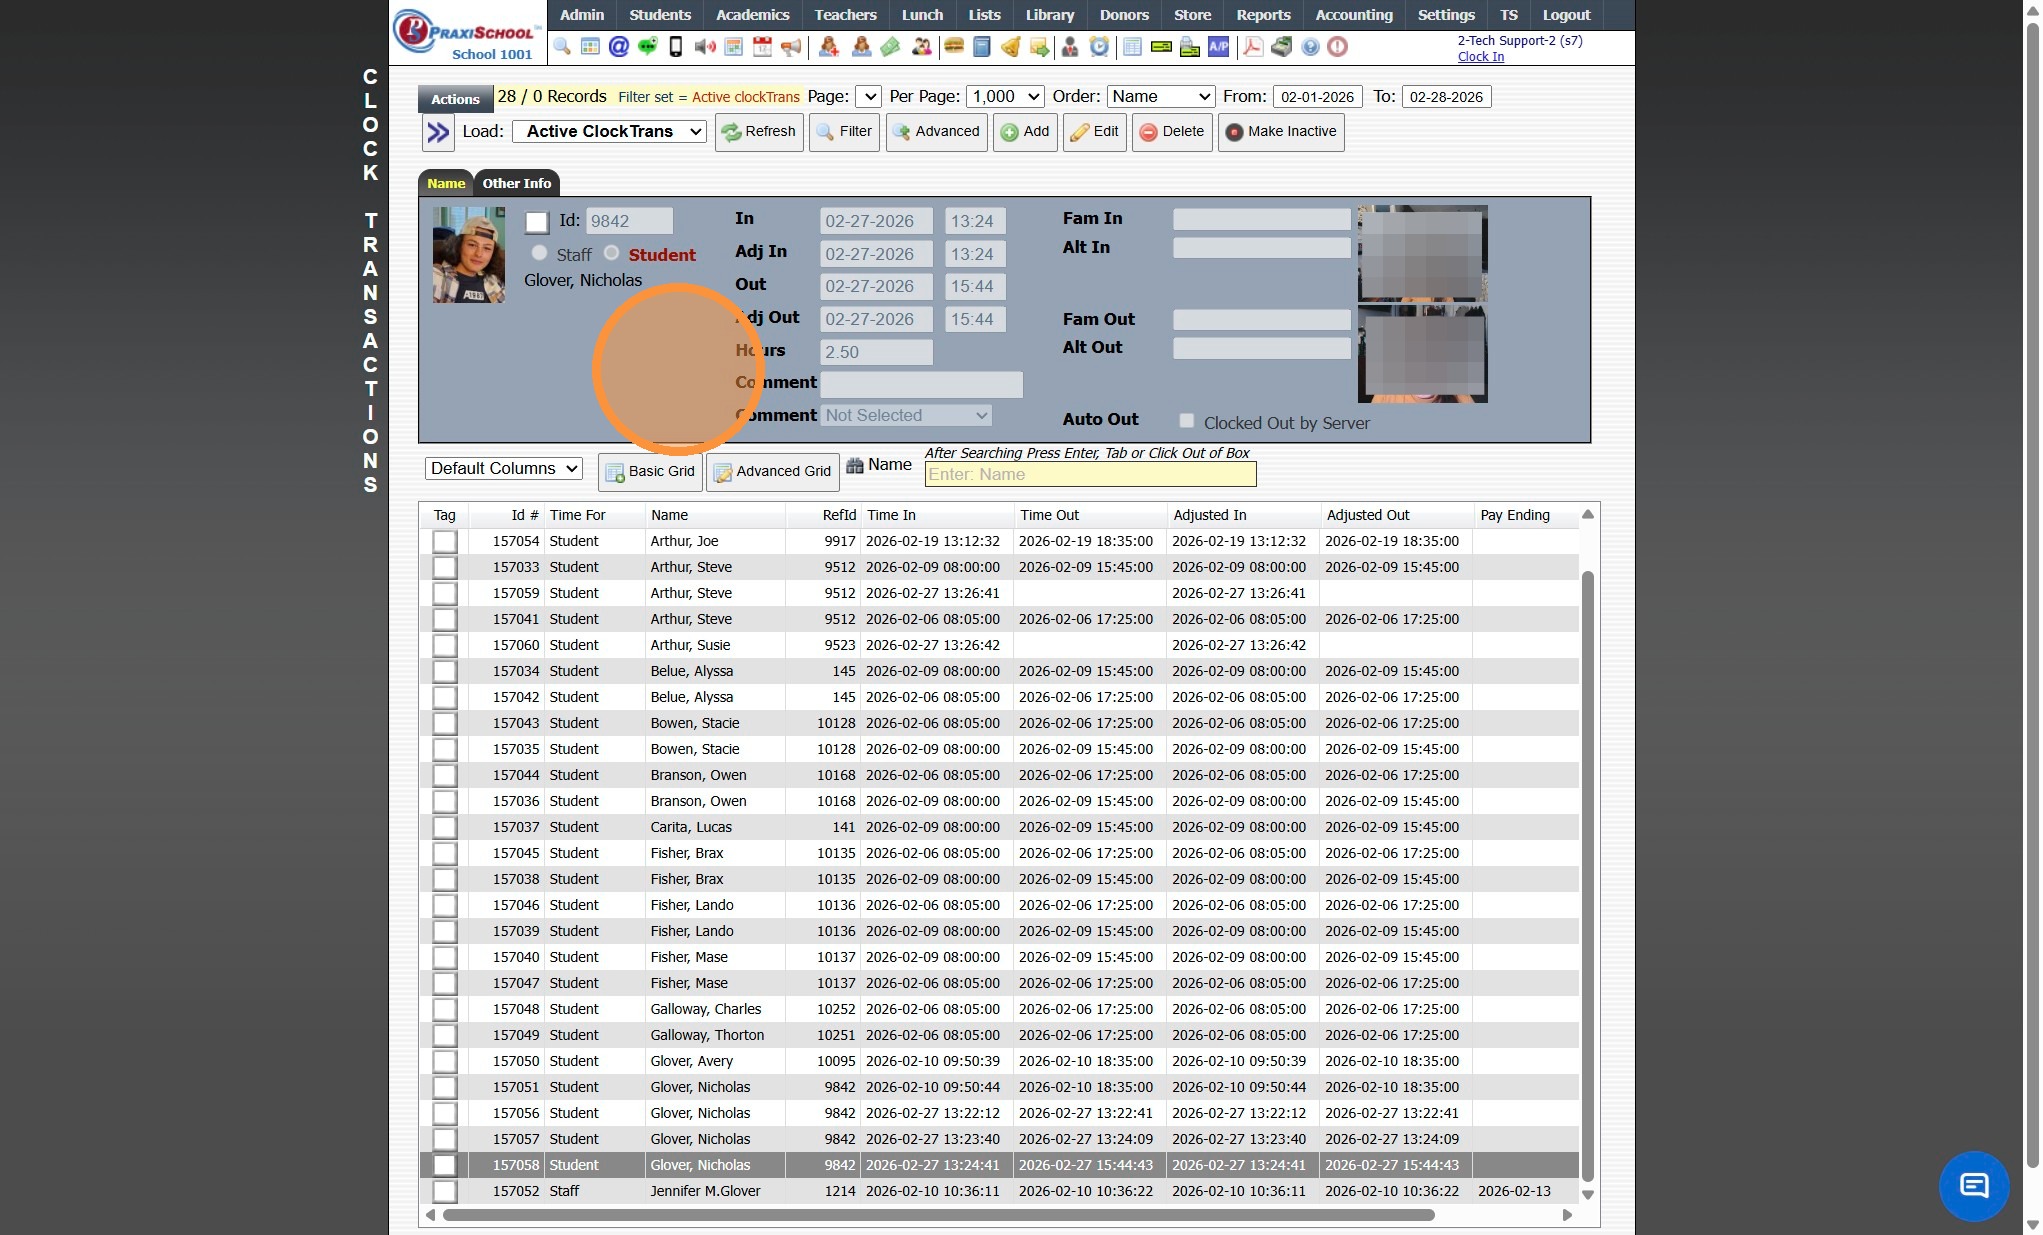Expand the Per Page 1,000 dropdown
Screen dimensions: 2043x1235
click(x=1004, y=97)
